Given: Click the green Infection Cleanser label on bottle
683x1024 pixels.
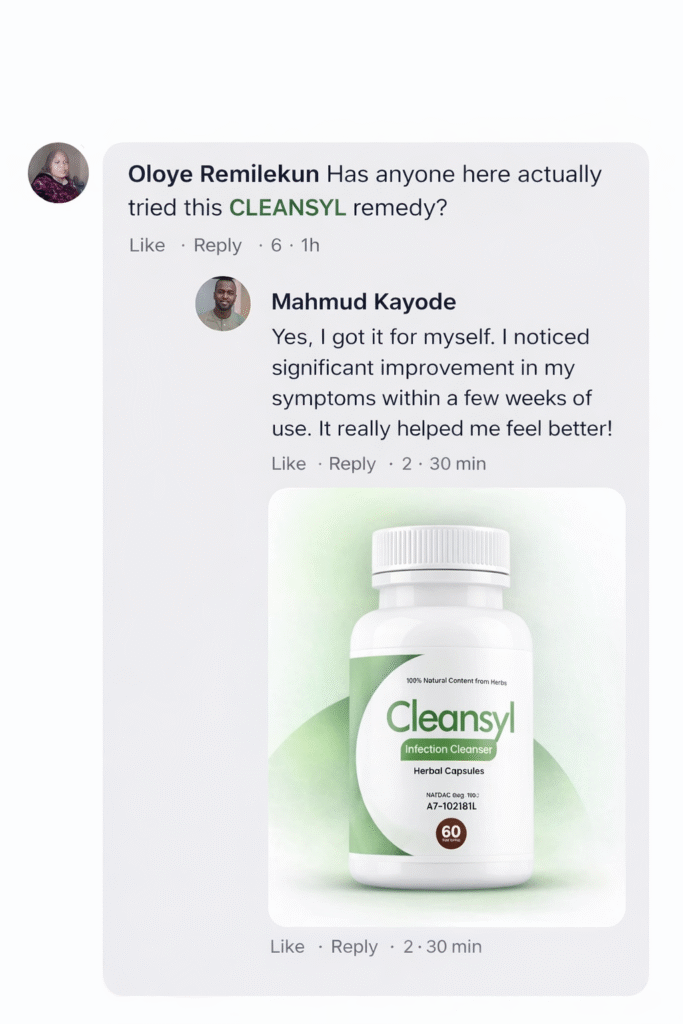Looking at the screenshot, I should [449, 750].
